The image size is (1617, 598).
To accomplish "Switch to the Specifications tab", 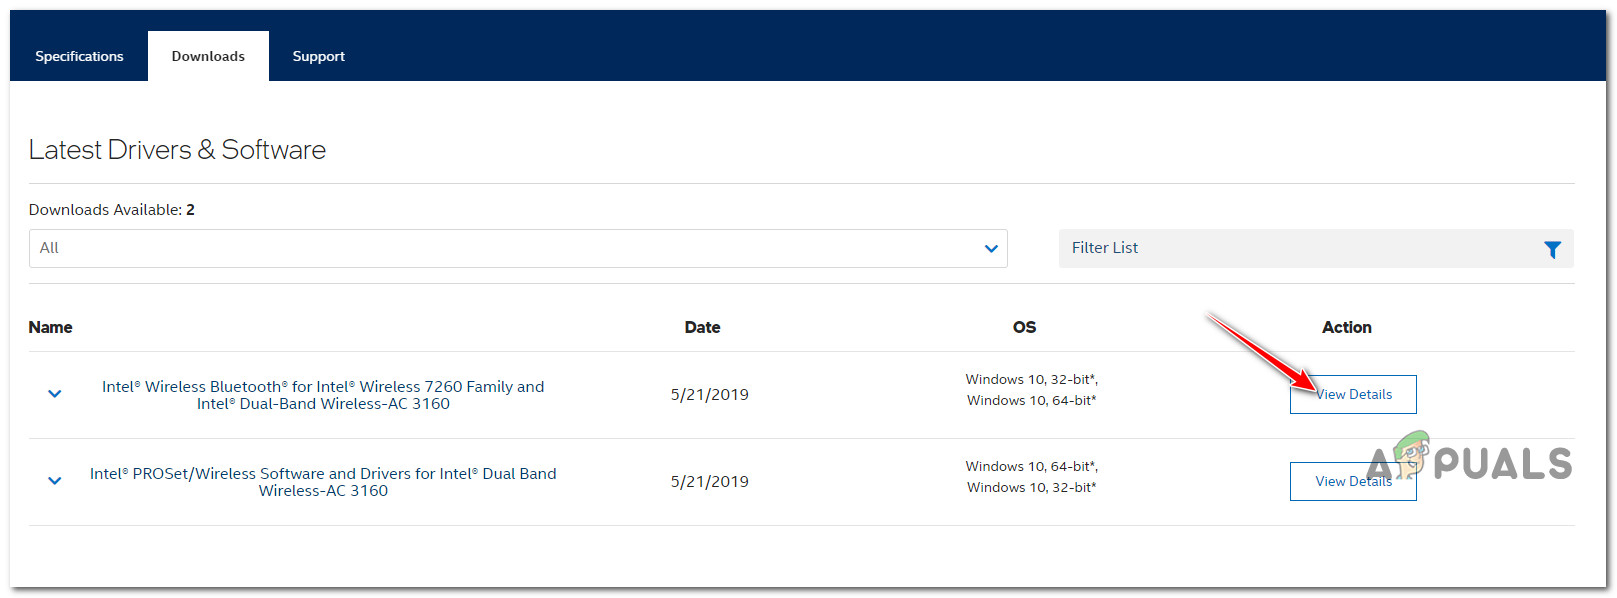I will coord(79,56).
